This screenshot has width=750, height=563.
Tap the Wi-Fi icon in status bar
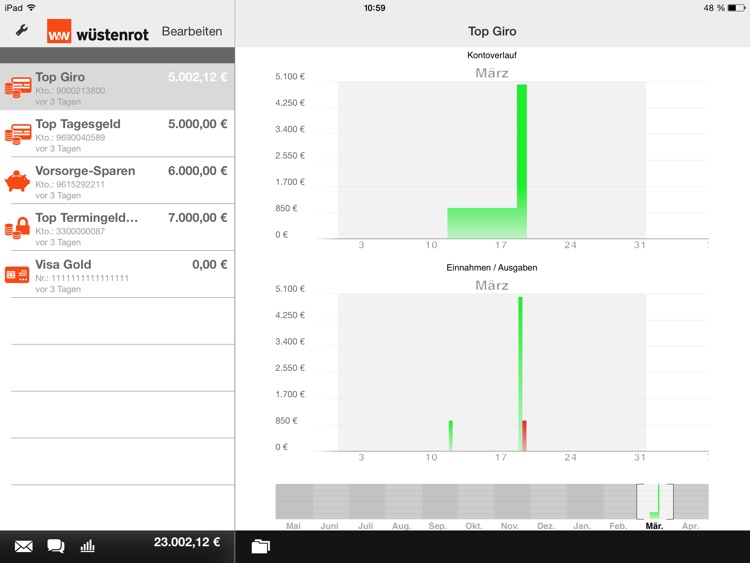coord(31,8)
